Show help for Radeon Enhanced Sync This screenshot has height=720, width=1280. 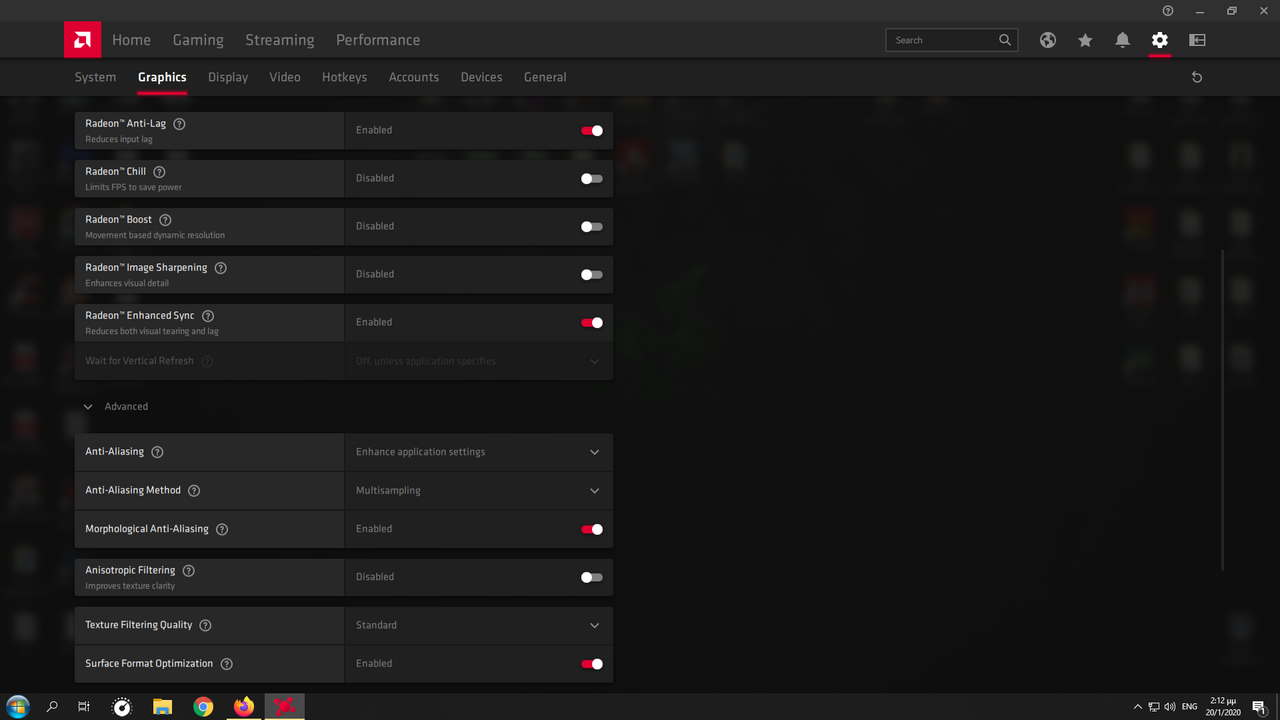208,316
